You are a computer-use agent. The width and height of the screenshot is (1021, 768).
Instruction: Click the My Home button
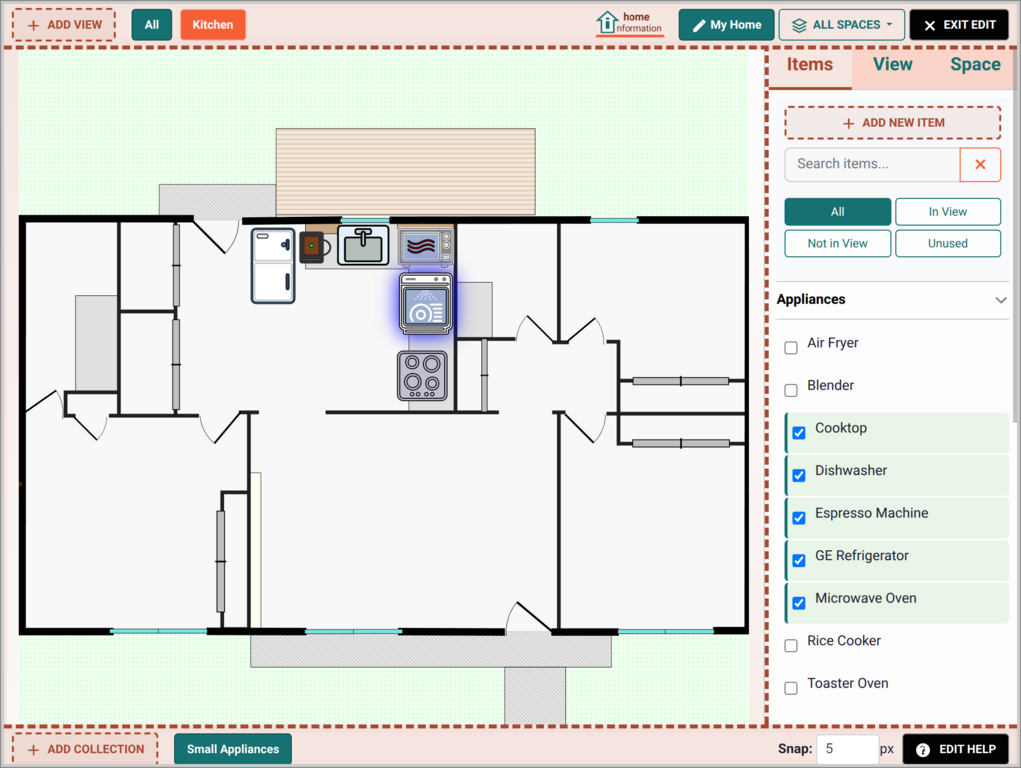(727, 25)
